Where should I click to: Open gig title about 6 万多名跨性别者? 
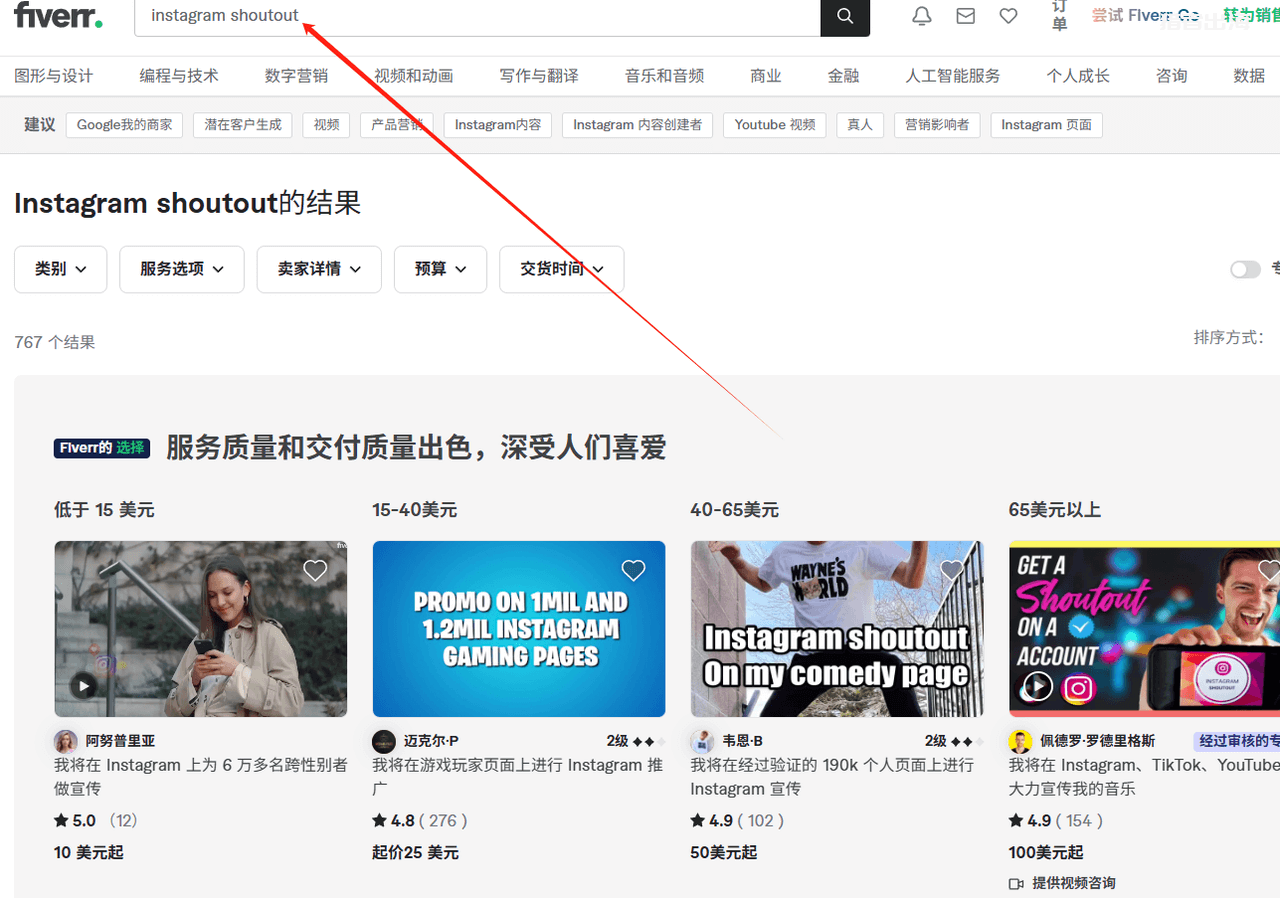tap(201, 777)
